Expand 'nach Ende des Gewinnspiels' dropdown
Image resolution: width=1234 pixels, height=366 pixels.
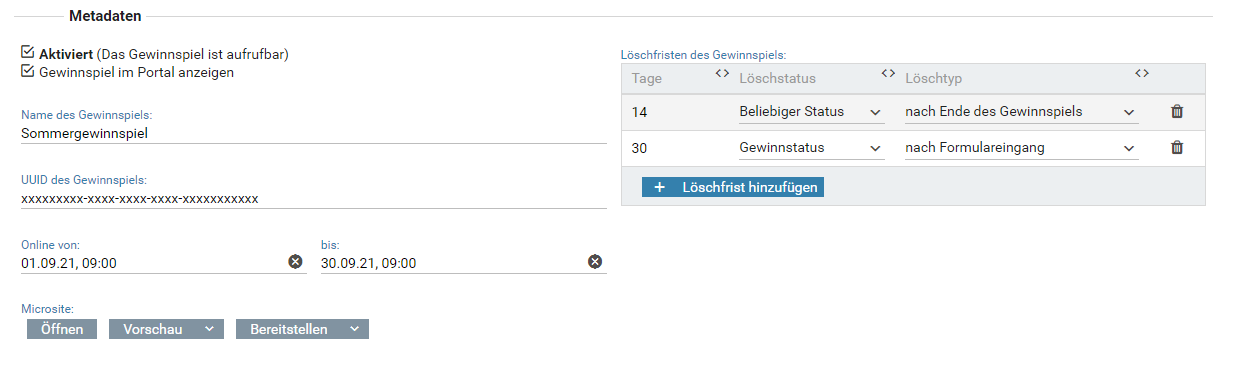pos(1021,111)
